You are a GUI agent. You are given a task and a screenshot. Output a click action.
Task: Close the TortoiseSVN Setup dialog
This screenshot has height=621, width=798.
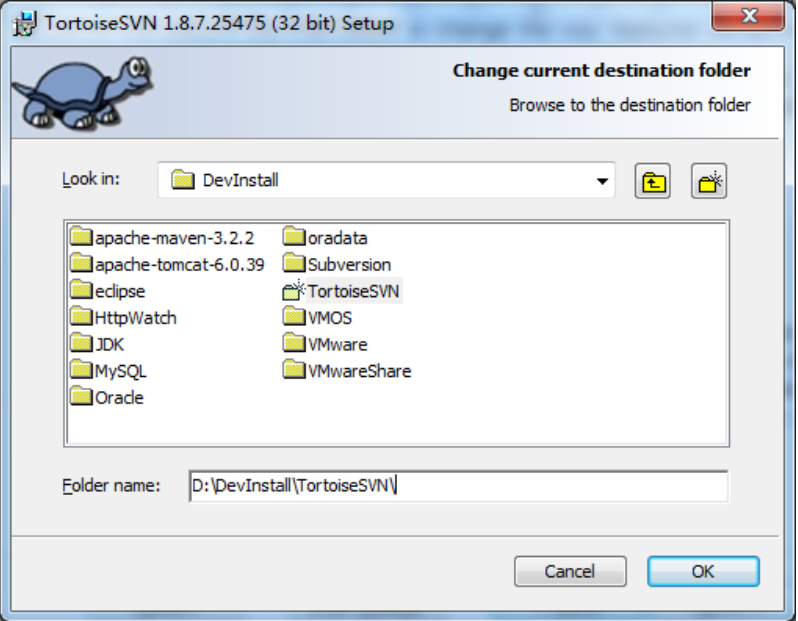click(x=748, y=17)
